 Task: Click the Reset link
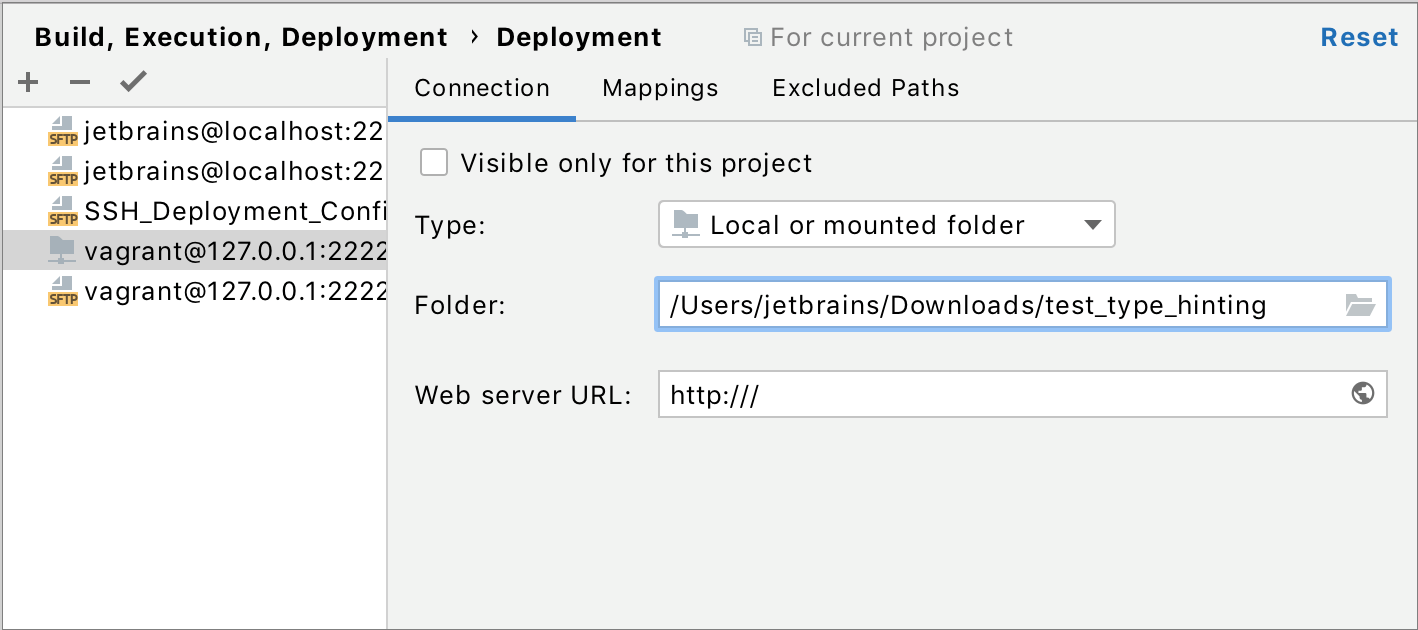tap(1359, 36)
